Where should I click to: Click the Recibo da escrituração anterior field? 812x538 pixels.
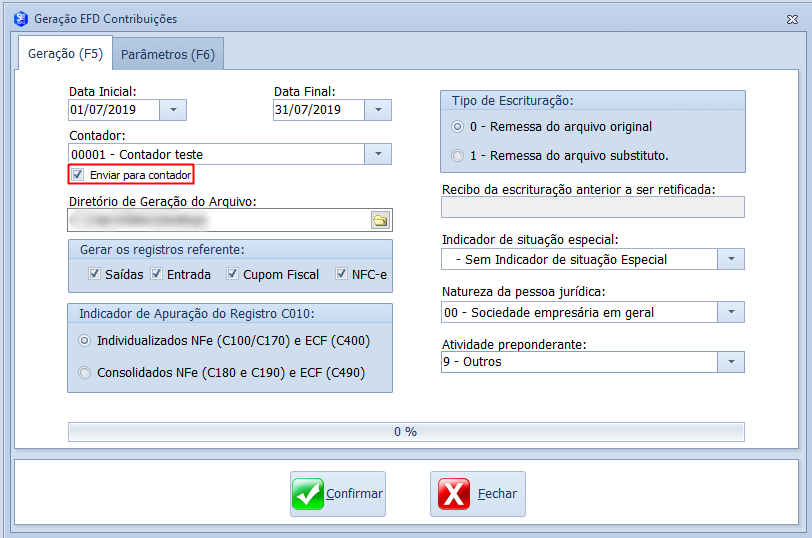pos(592,207)
